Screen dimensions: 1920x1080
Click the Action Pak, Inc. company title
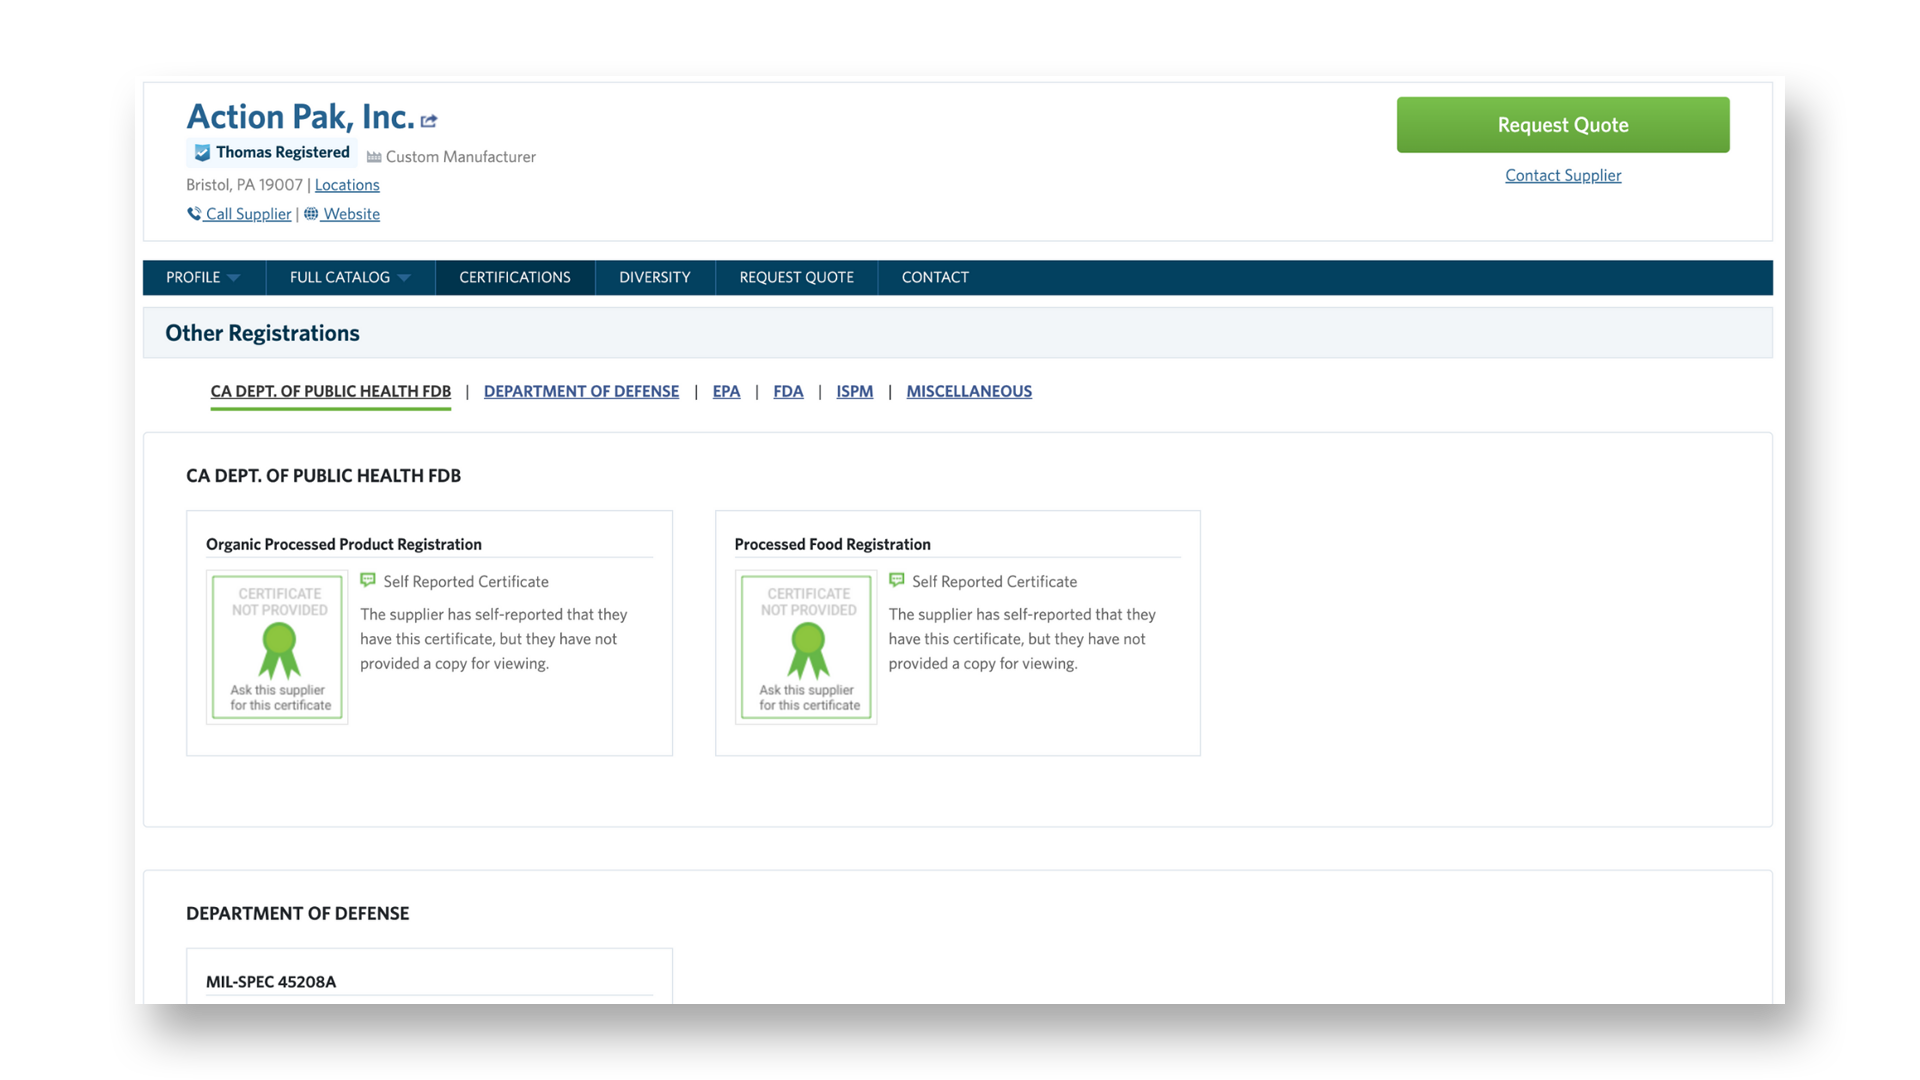pyautogui.click(x=300, y=117)
